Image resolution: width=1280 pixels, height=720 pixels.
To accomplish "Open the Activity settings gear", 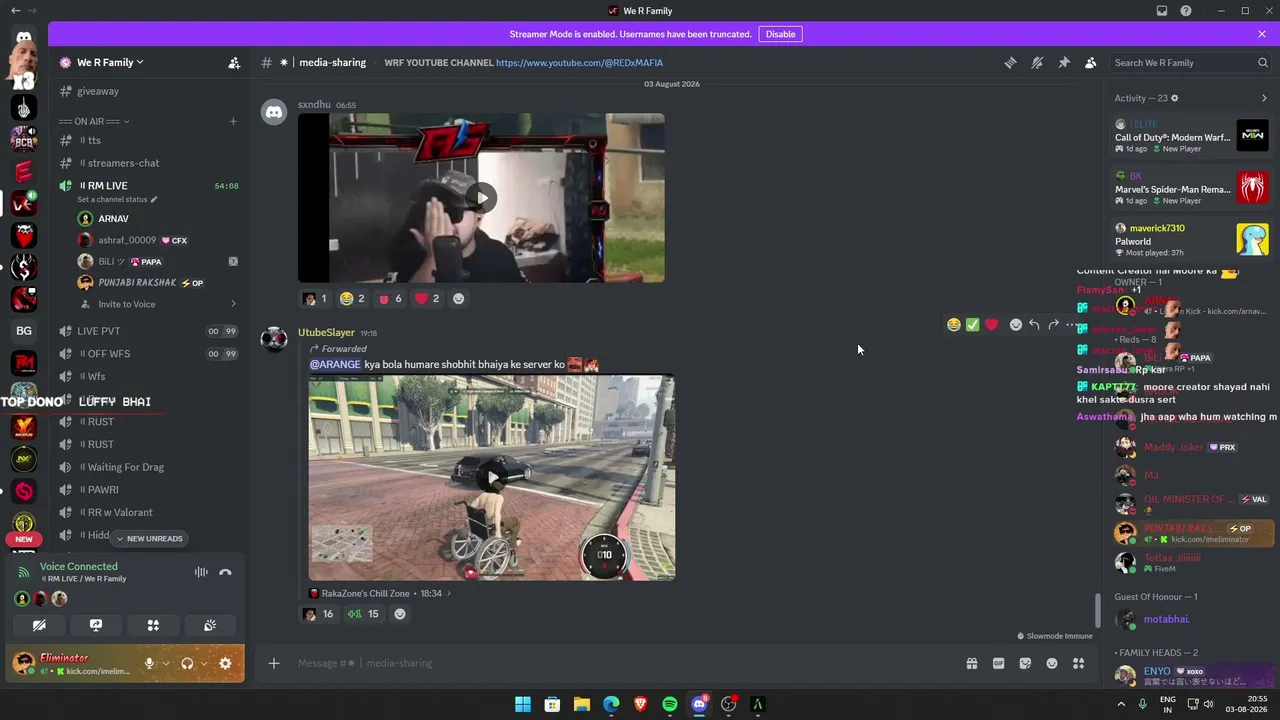I will [x=1174, y=98].
